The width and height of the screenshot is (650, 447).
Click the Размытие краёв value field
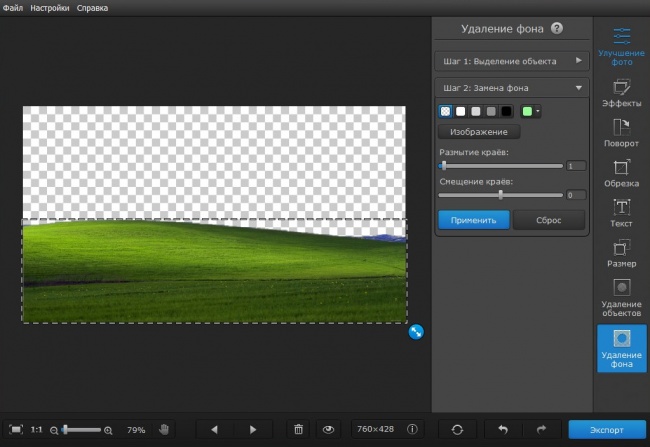tap(576, 166)
